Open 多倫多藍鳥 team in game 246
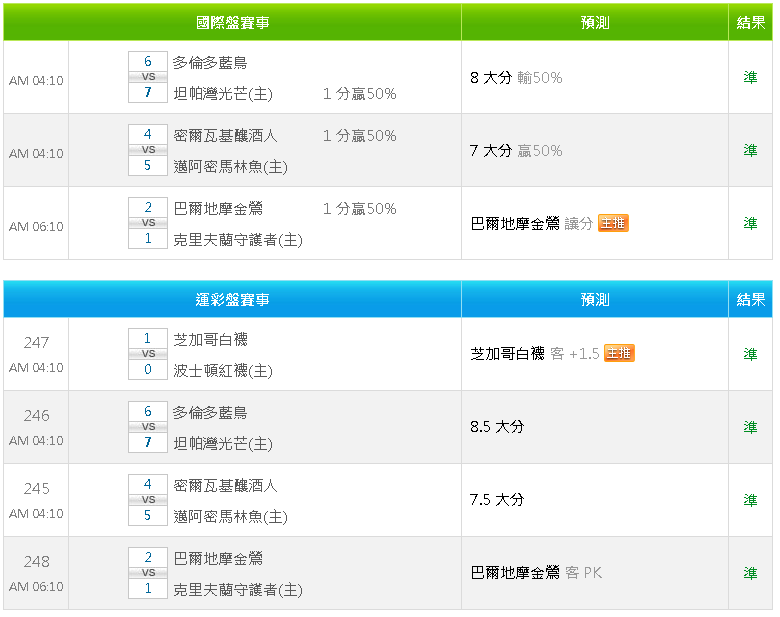 click(x=210, y=412)
